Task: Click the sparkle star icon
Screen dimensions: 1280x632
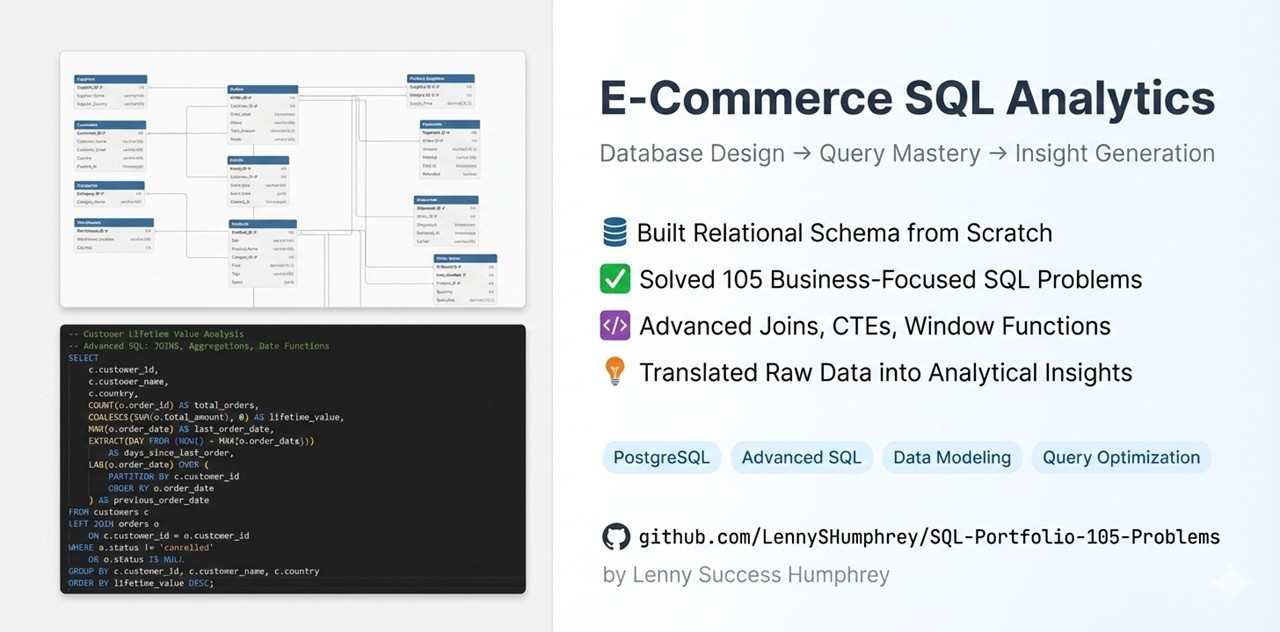Action: click(x=1230, y=582)
